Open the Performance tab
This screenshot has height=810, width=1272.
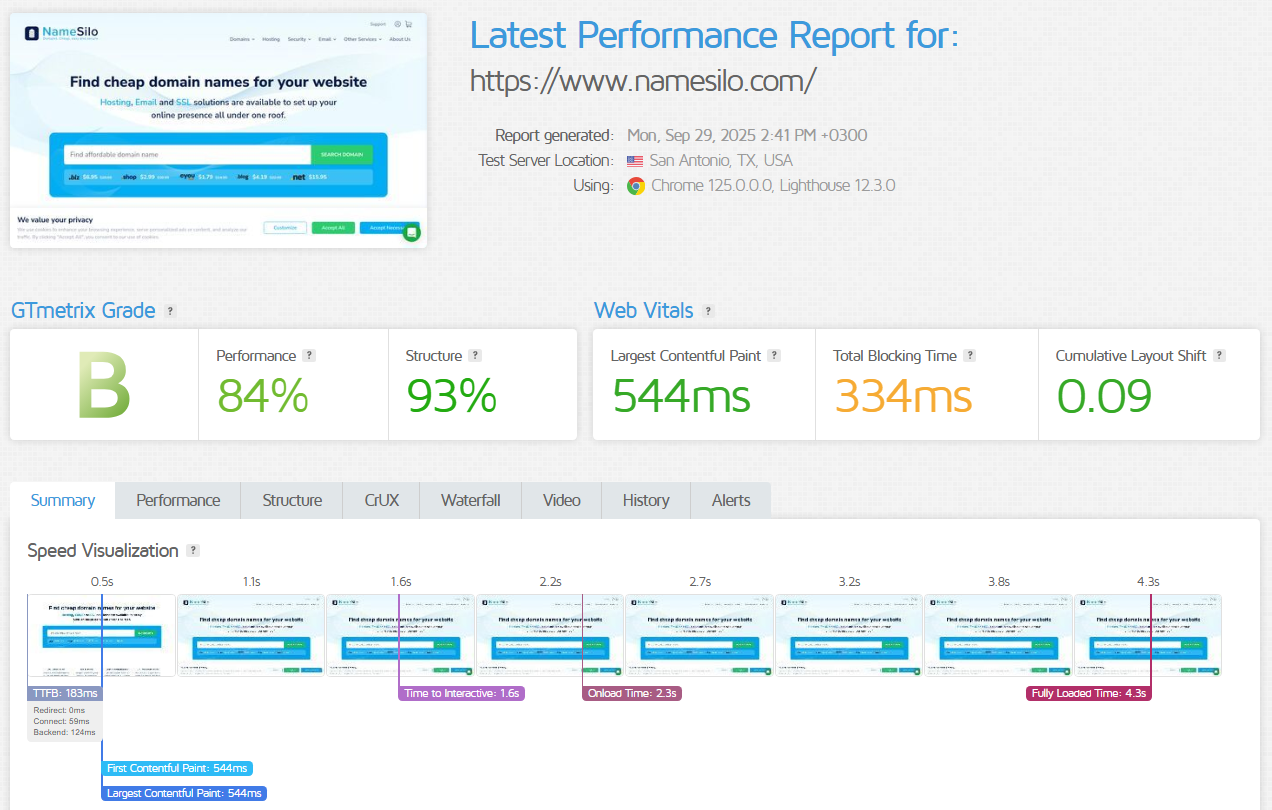coord(178,500)
